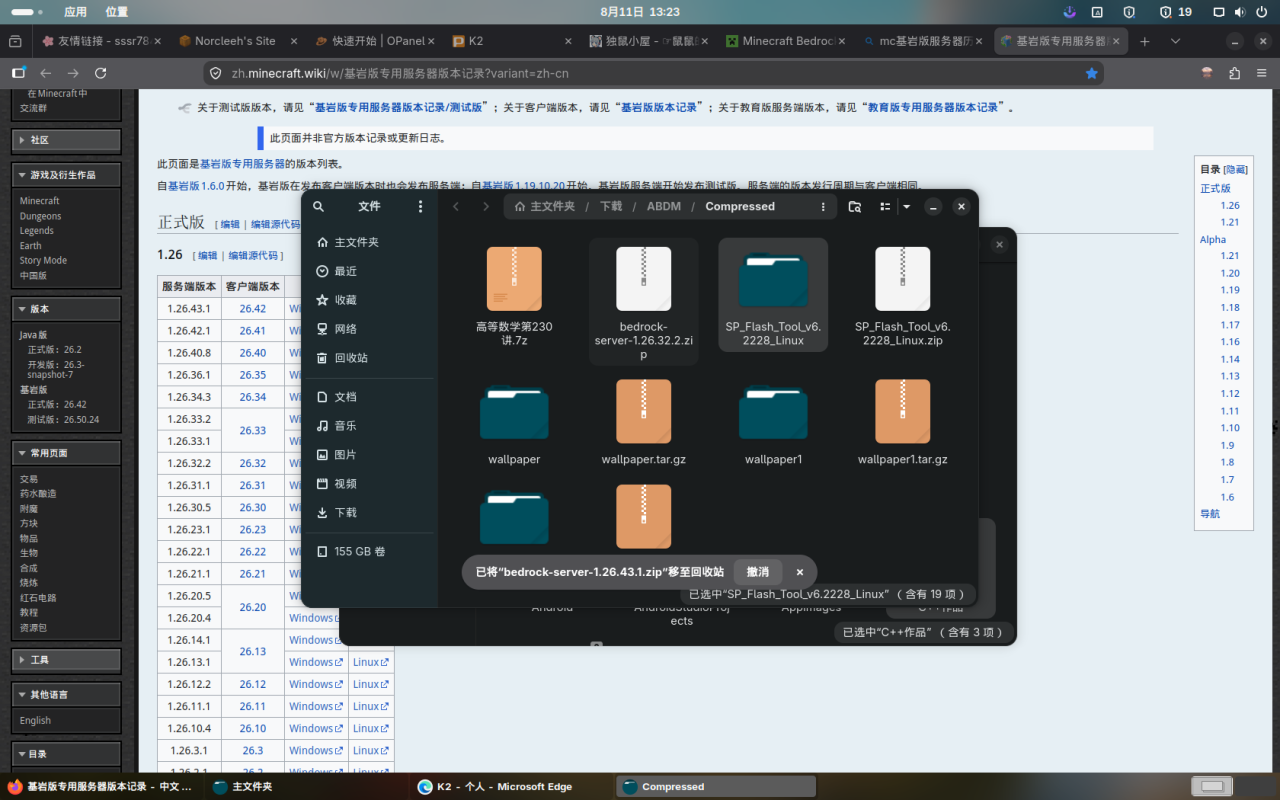Go forward in Files window navigation

(x=486, y=207)
